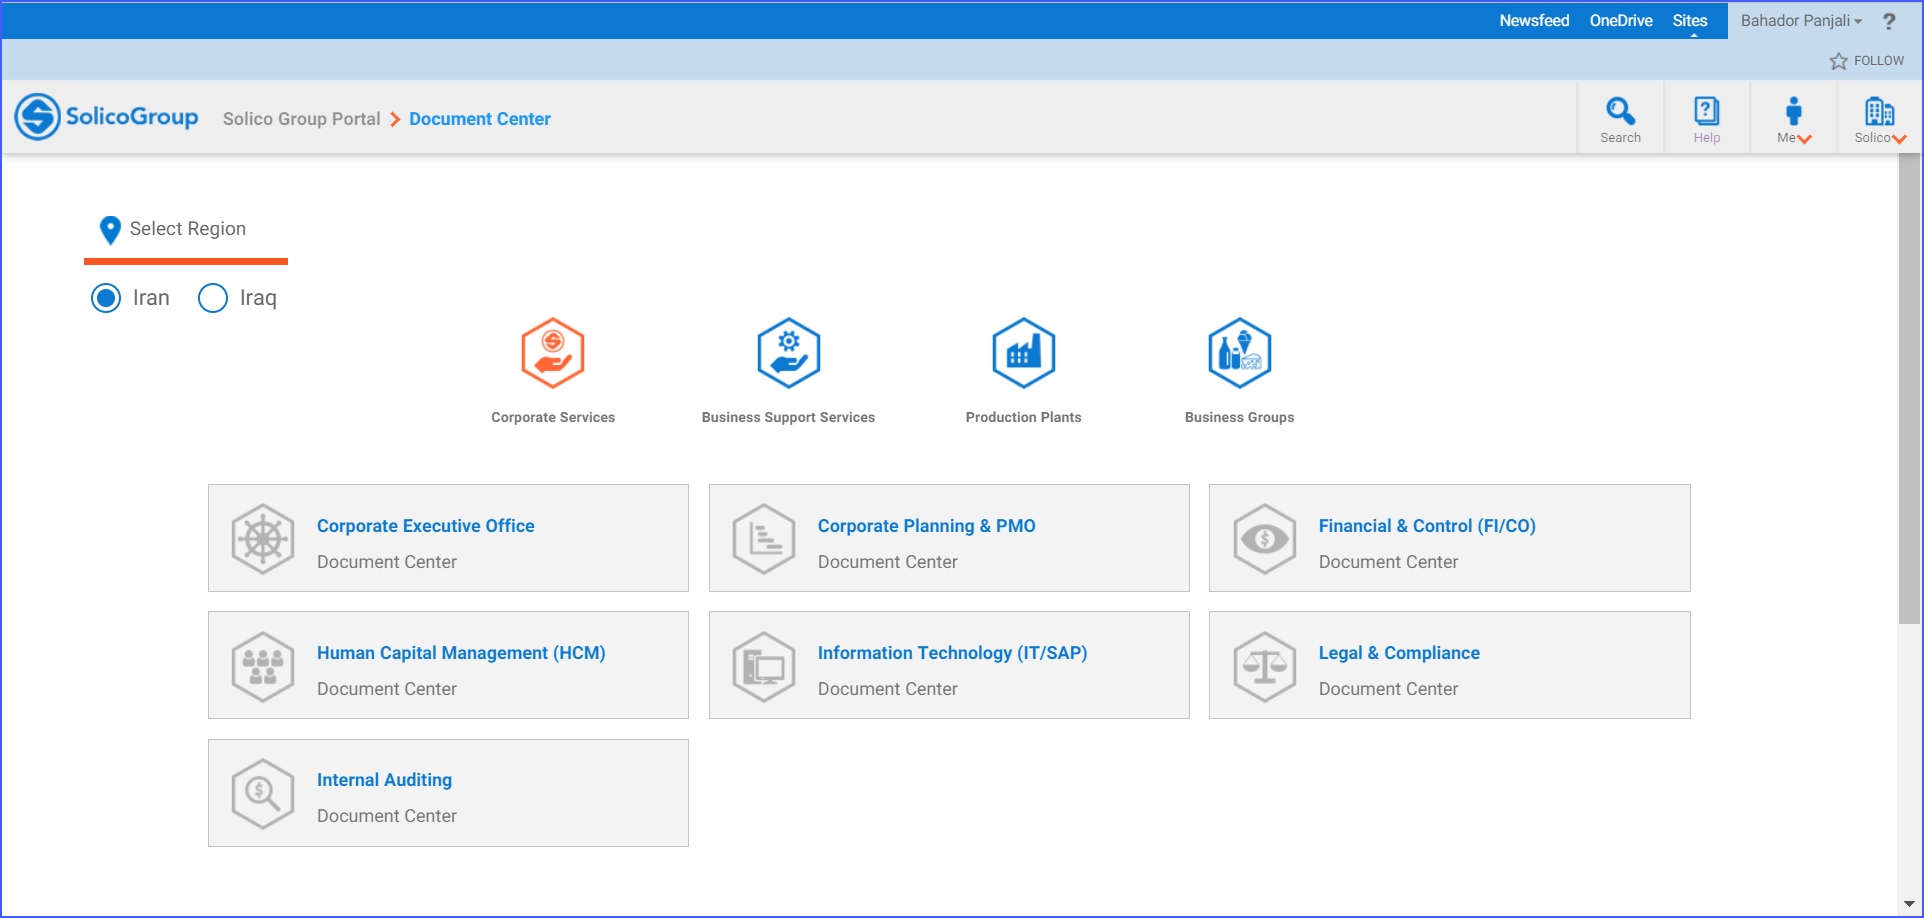This screenshot has height=918, width=1924.
Task: Click the Human Capital Management people icon
Action: pyautogui.click(x=263, y=666)
